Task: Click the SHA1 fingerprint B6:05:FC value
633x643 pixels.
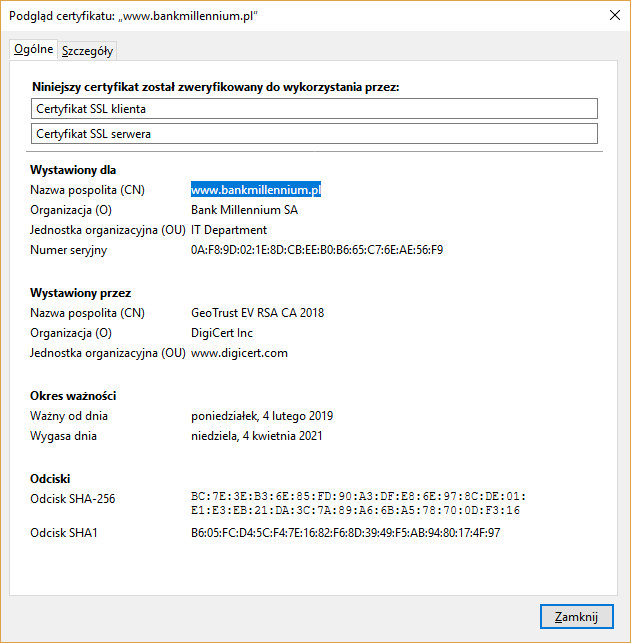Action: (x=346, y=533)
